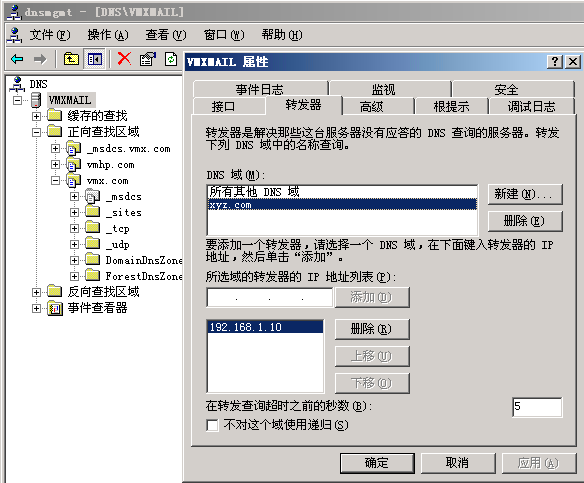Viewport: 584px width, 483px height.
Task: Expand the 事件查看器 node
Action: (x=36, y=308)
